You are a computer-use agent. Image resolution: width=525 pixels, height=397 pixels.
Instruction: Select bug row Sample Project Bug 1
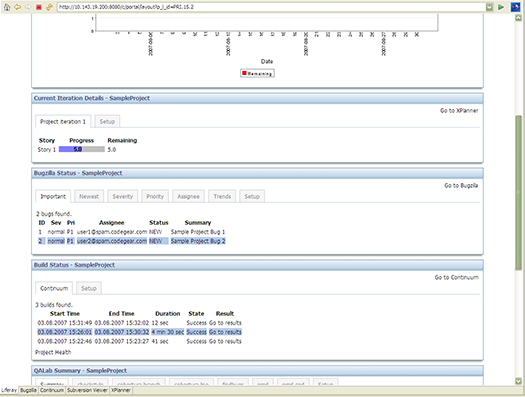pos(131,232)
